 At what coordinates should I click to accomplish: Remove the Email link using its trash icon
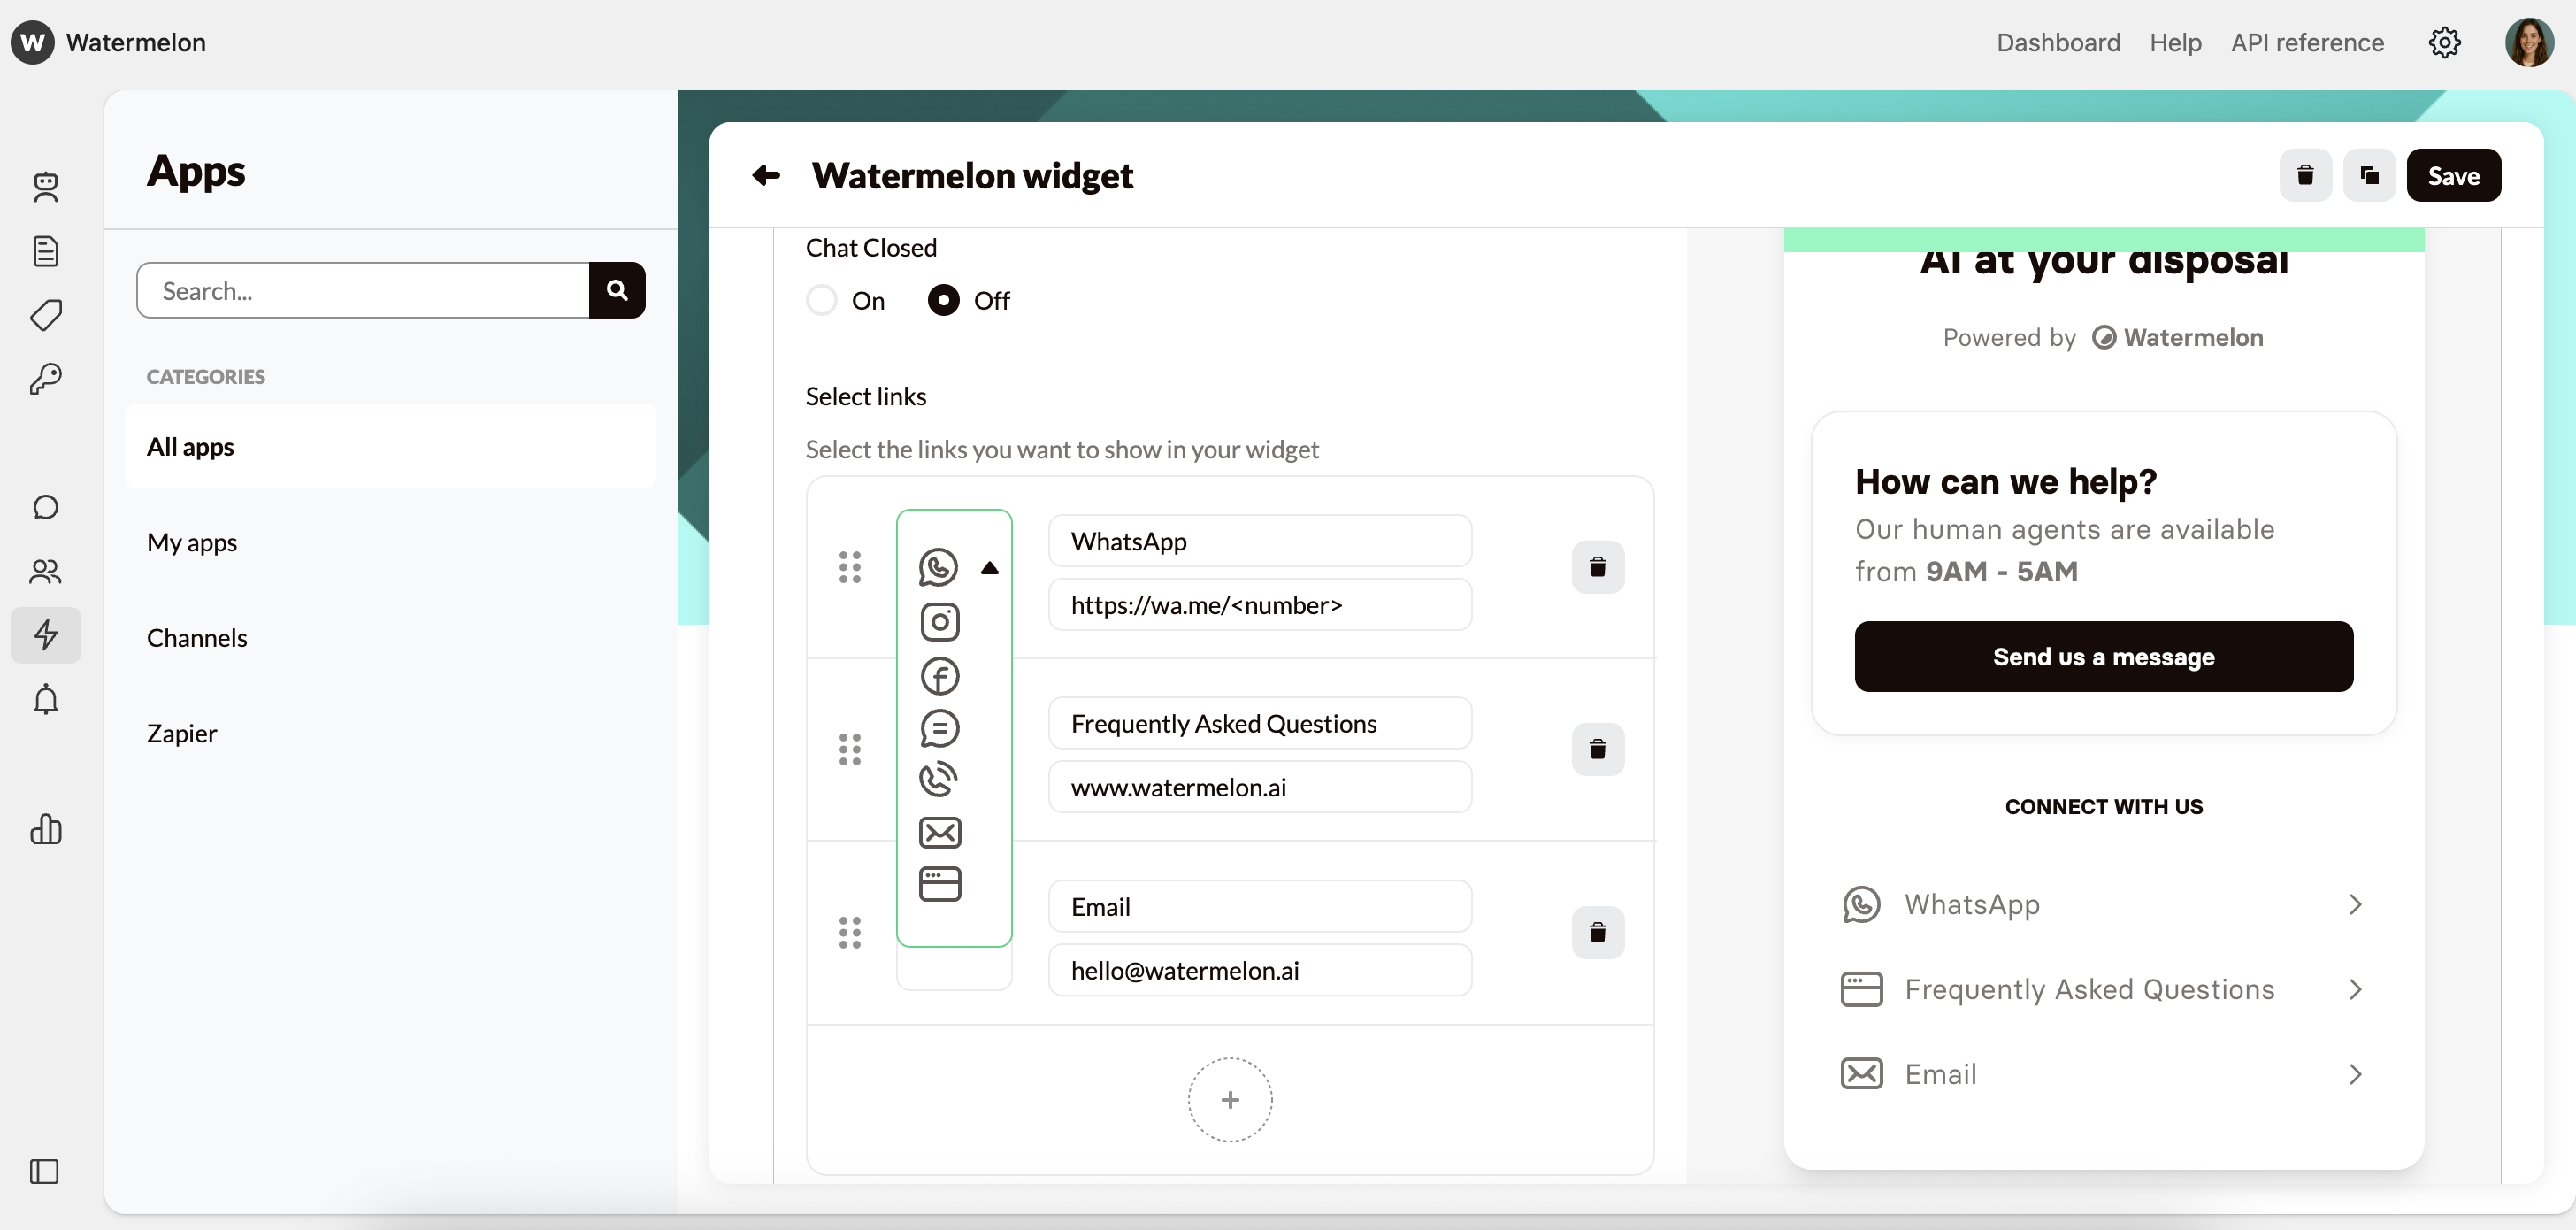1597,932
